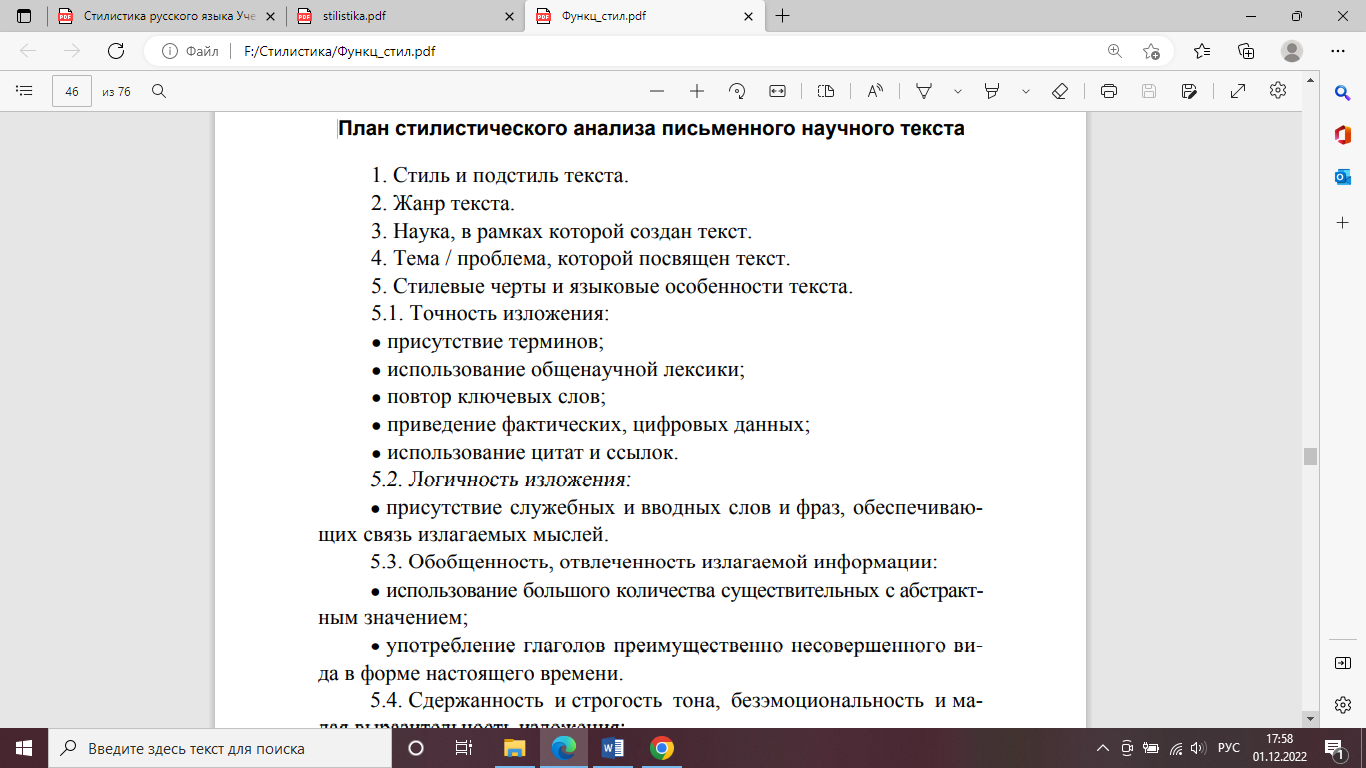Viewport: 1366px width, 768px height.
Task: Open the tab actions menu icon
Action: [24, 16]
